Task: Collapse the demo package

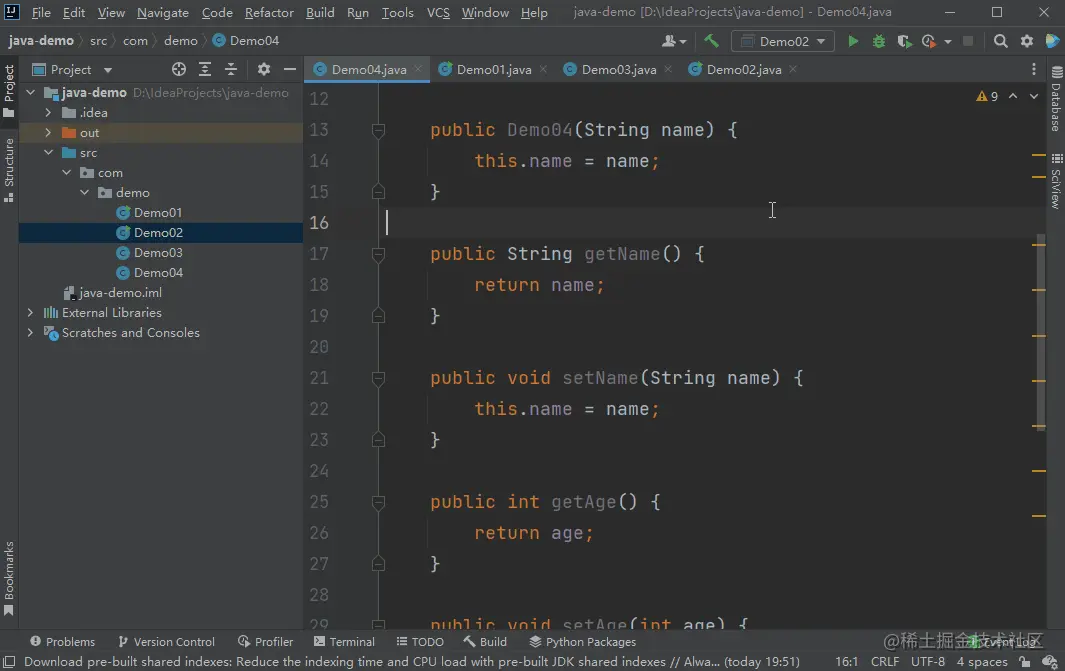Action: (84, 192)
